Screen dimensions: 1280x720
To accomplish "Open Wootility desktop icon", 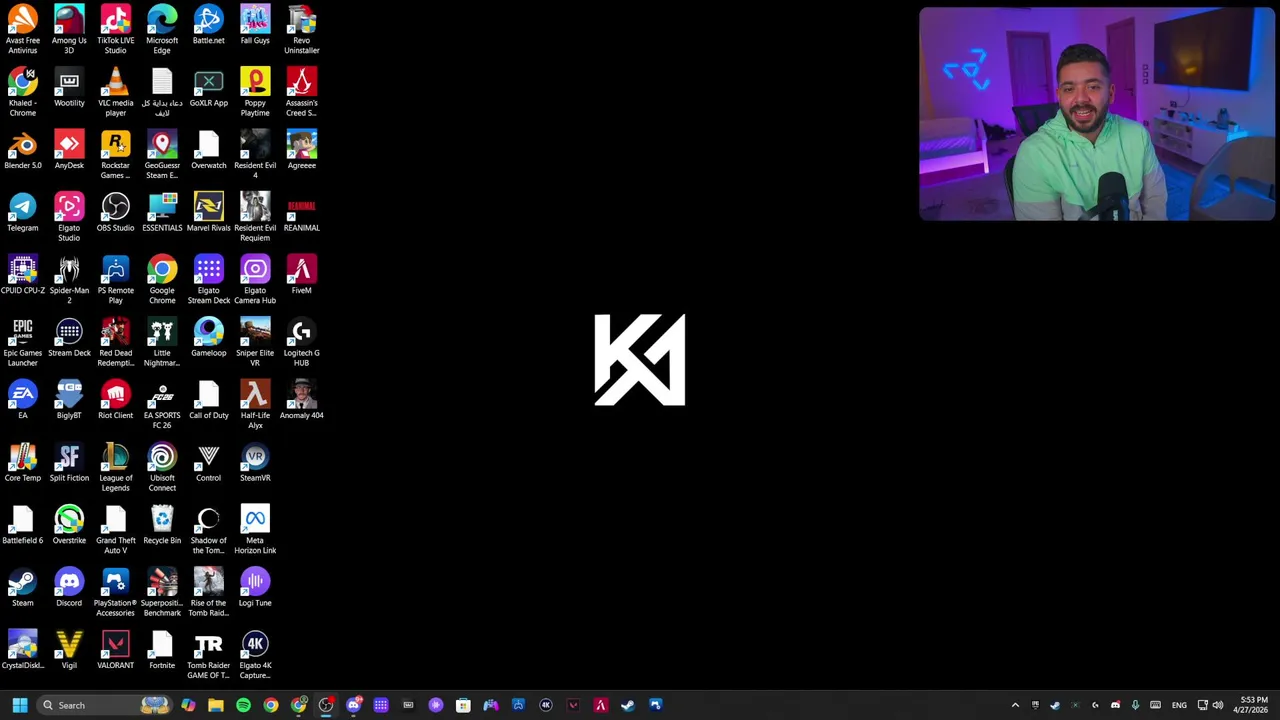I will [x=69, y=88].
